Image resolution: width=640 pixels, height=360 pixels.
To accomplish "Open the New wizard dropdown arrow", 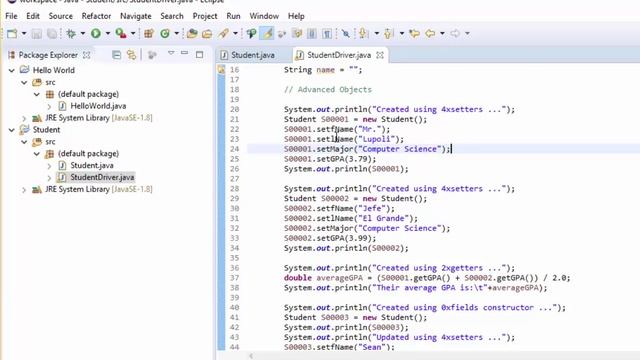I will coord(24,33).
